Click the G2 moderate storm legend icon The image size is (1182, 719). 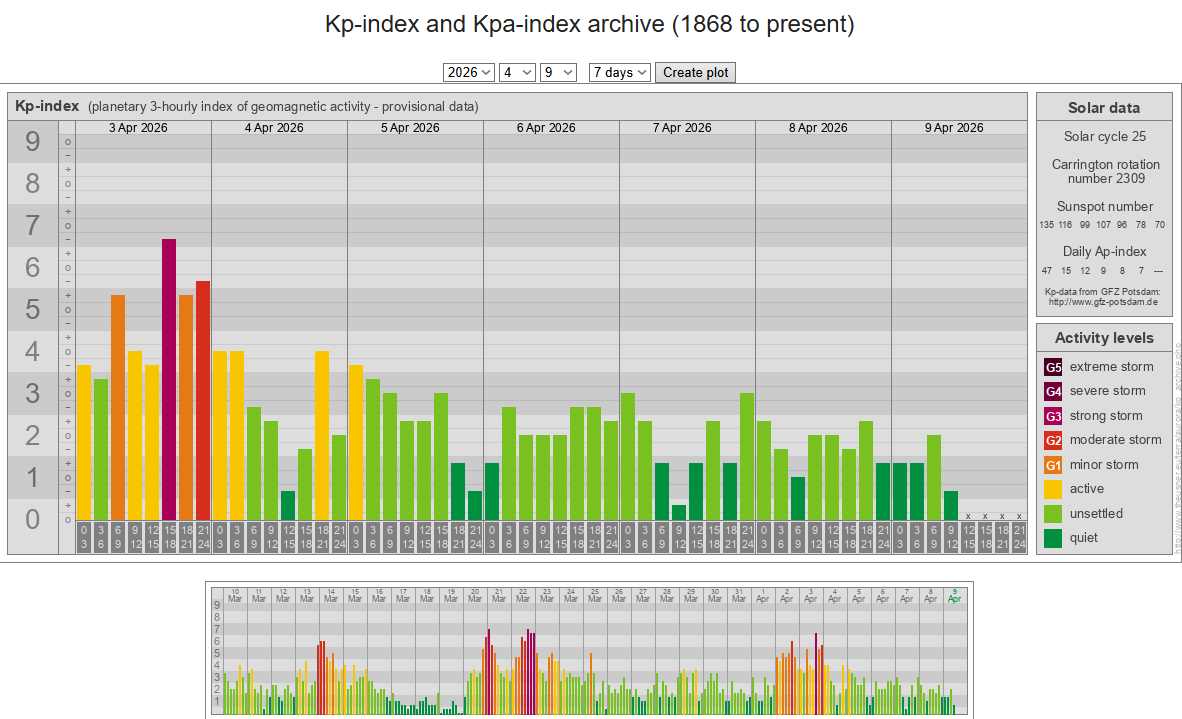click(1053, 440)
